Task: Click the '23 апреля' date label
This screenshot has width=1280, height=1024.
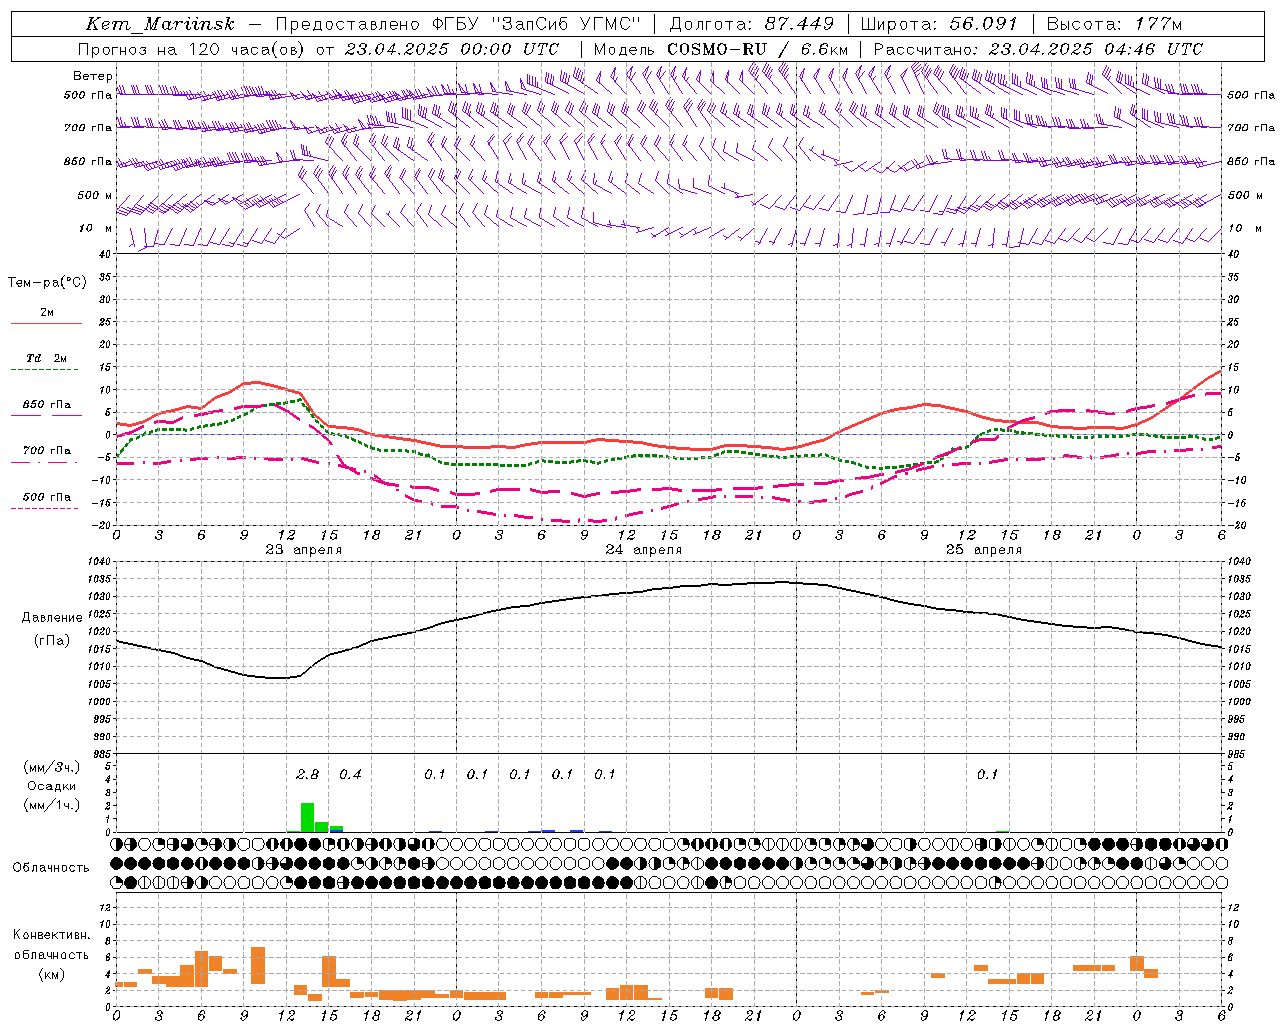Action: point(304,550)
